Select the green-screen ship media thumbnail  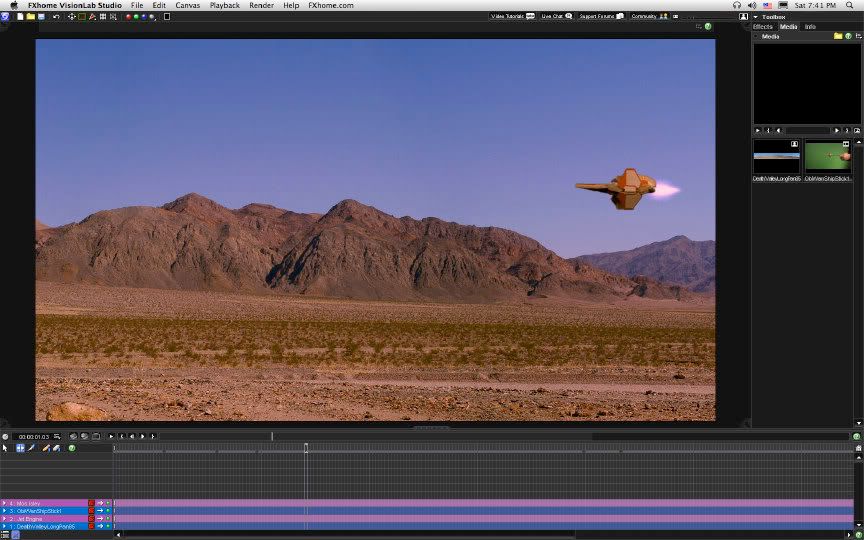[828, 156]
